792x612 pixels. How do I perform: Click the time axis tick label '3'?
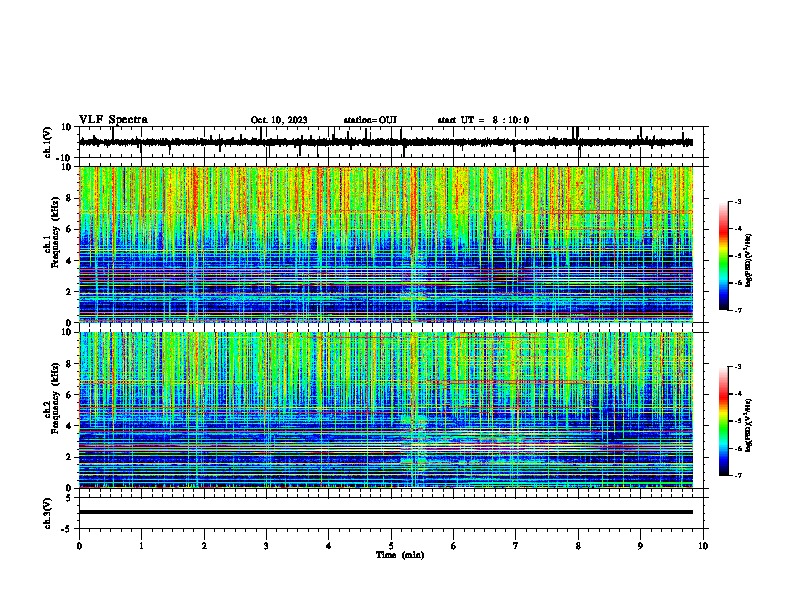(266, 546)
